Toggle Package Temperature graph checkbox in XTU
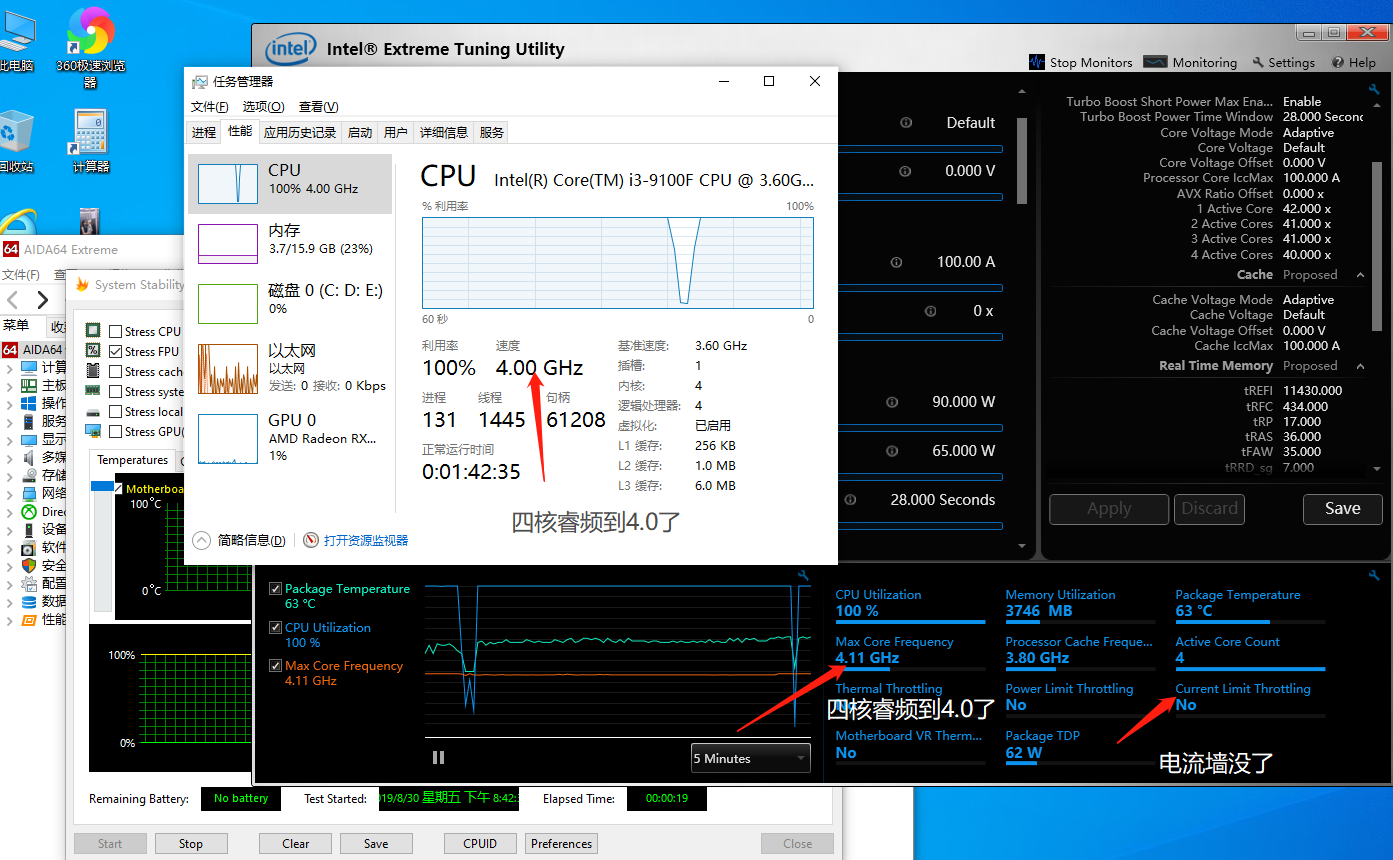Screen dimensions: 1393x860 (275, 589)
